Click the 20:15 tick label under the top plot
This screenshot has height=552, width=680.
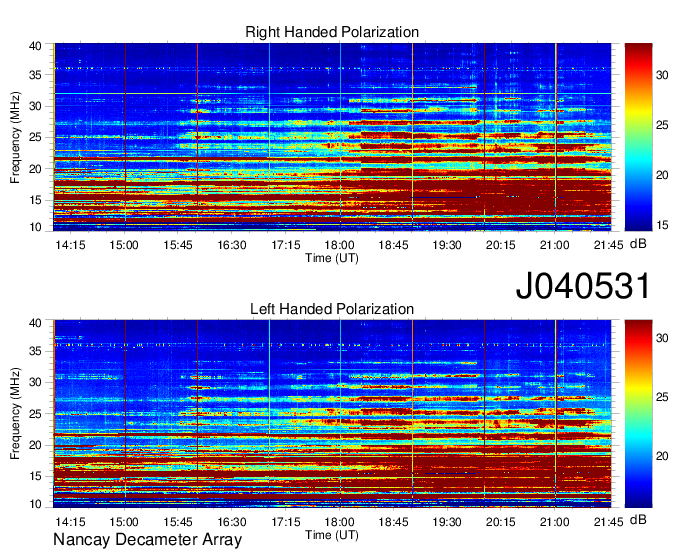(x=501, y=245)
